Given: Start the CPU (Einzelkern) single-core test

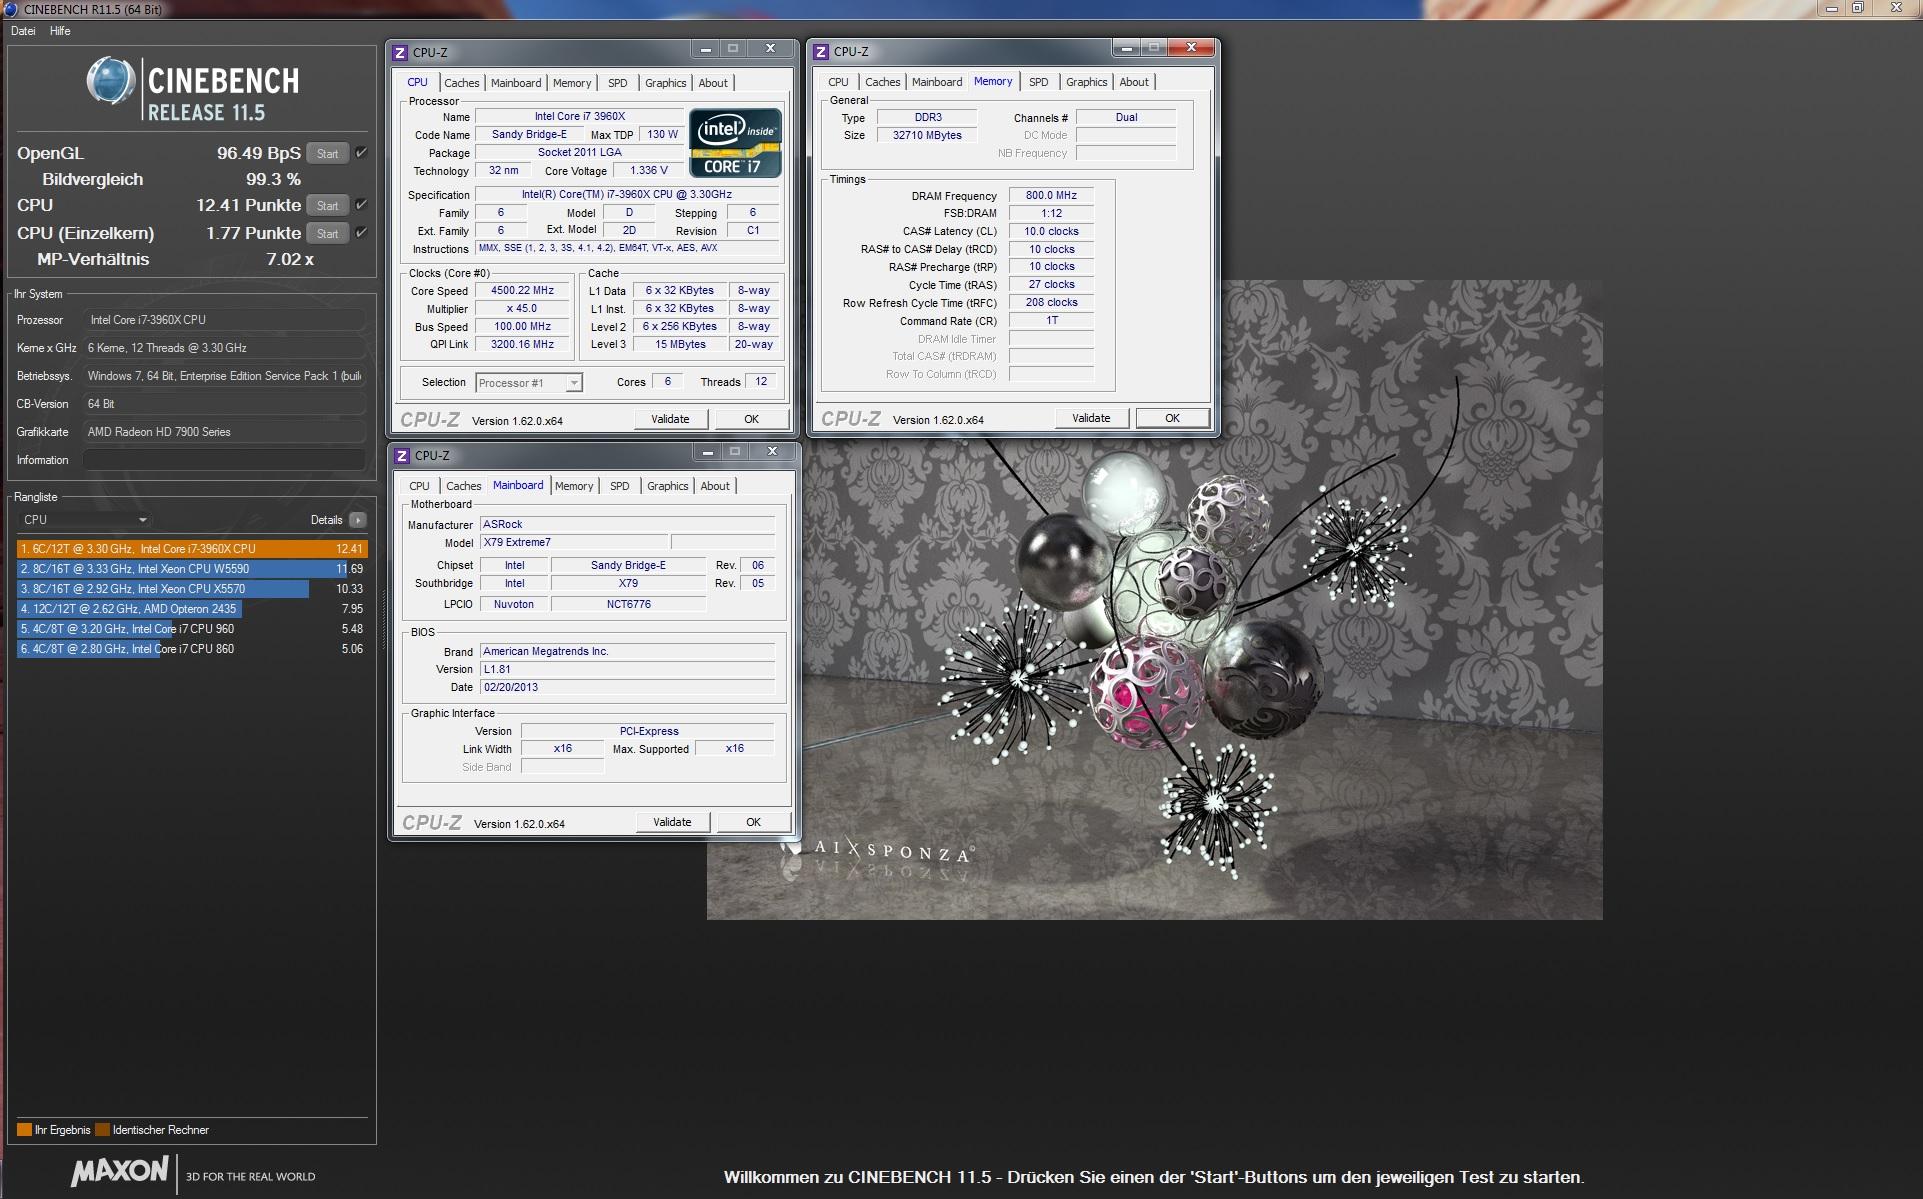Looking at the screenshot, I should point(327,234).
